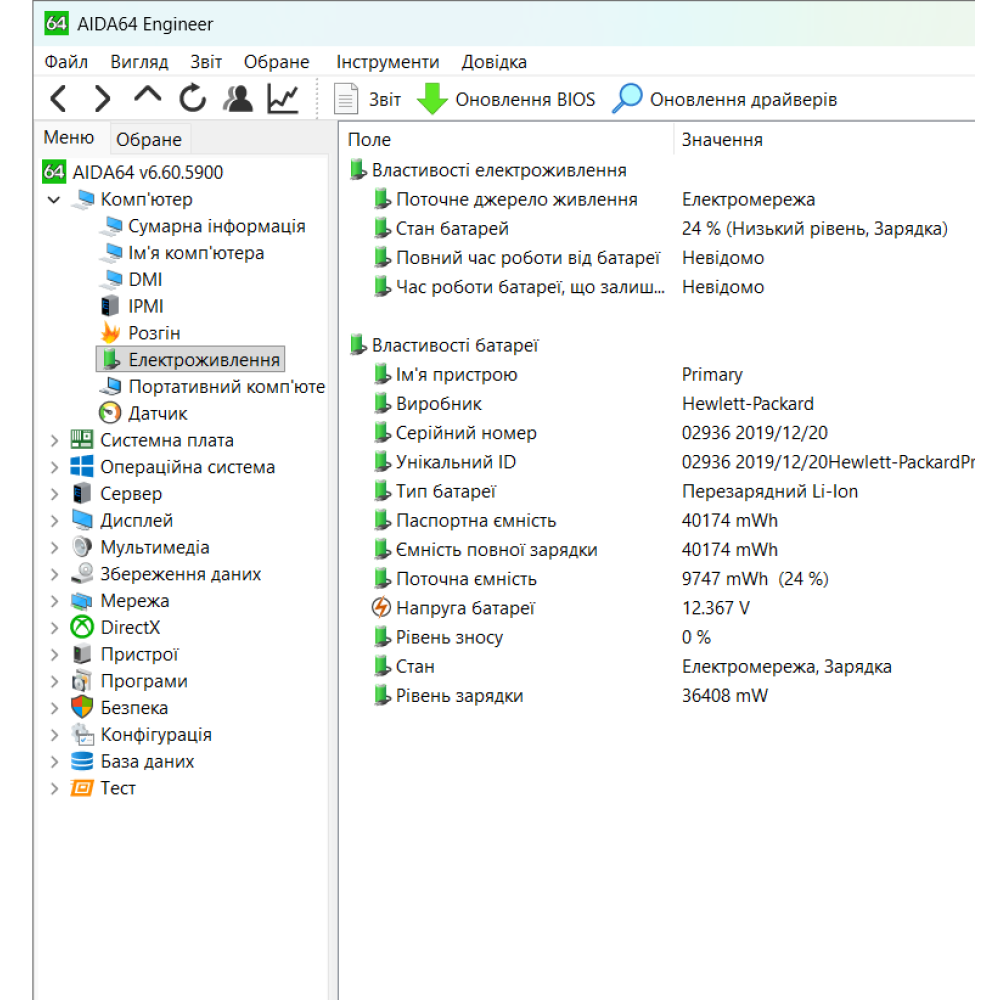
Task: Switch to the Обране tab
Action: 149,140
